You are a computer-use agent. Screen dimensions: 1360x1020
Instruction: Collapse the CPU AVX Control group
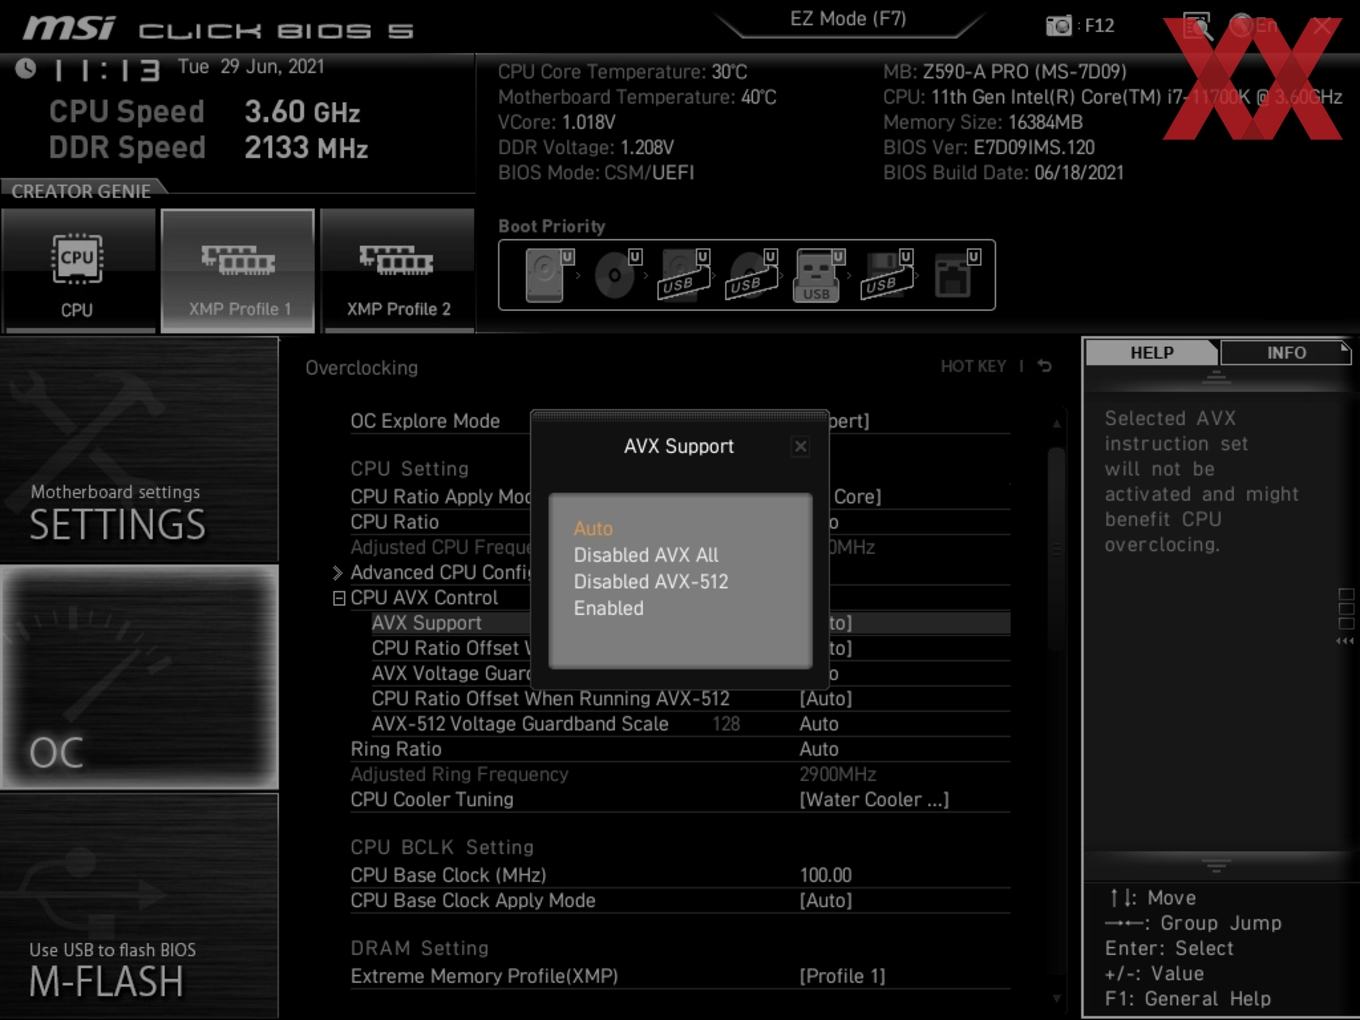pos(339,598)
